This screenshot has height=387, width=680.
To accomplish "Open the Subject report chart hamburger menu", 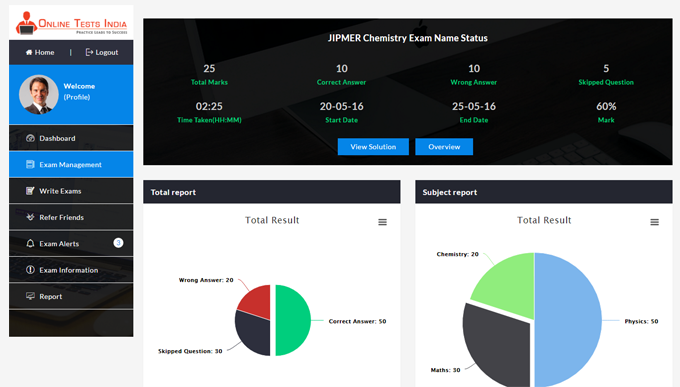I will coord(654,222).
